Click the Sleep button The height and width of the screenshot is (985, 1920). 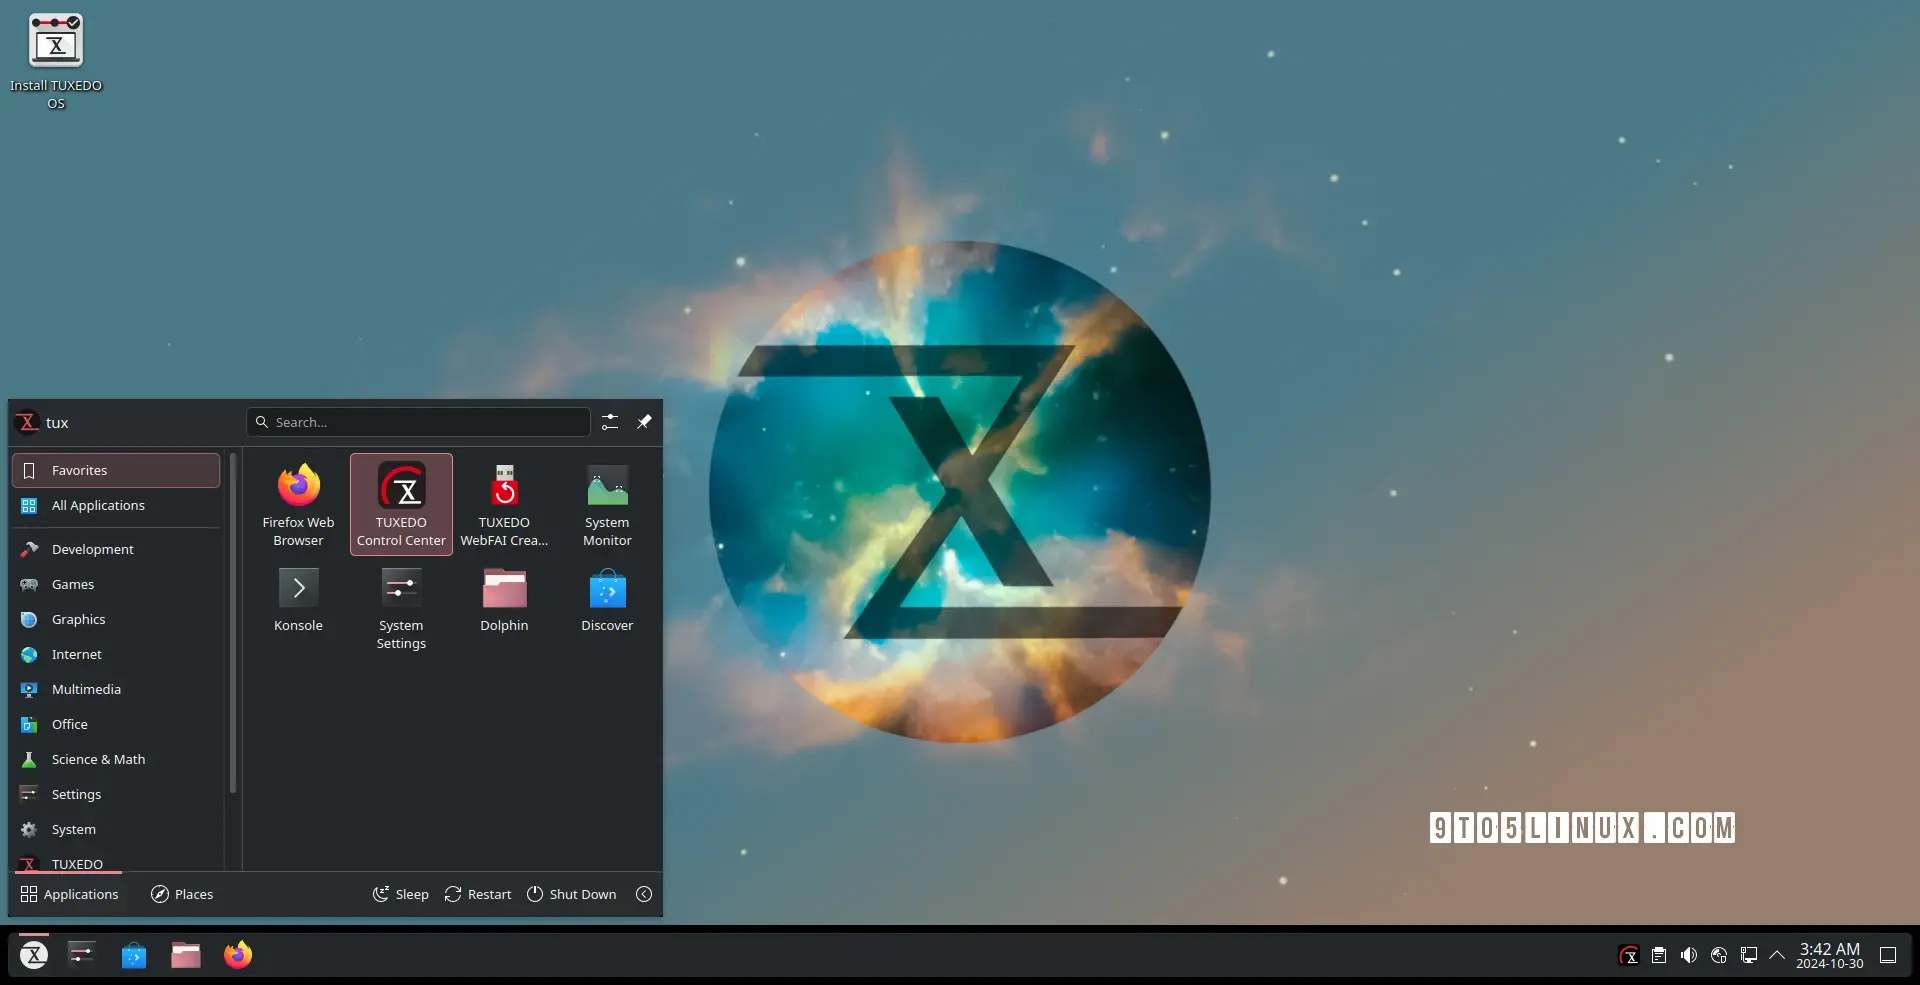(x=401, y=894)
